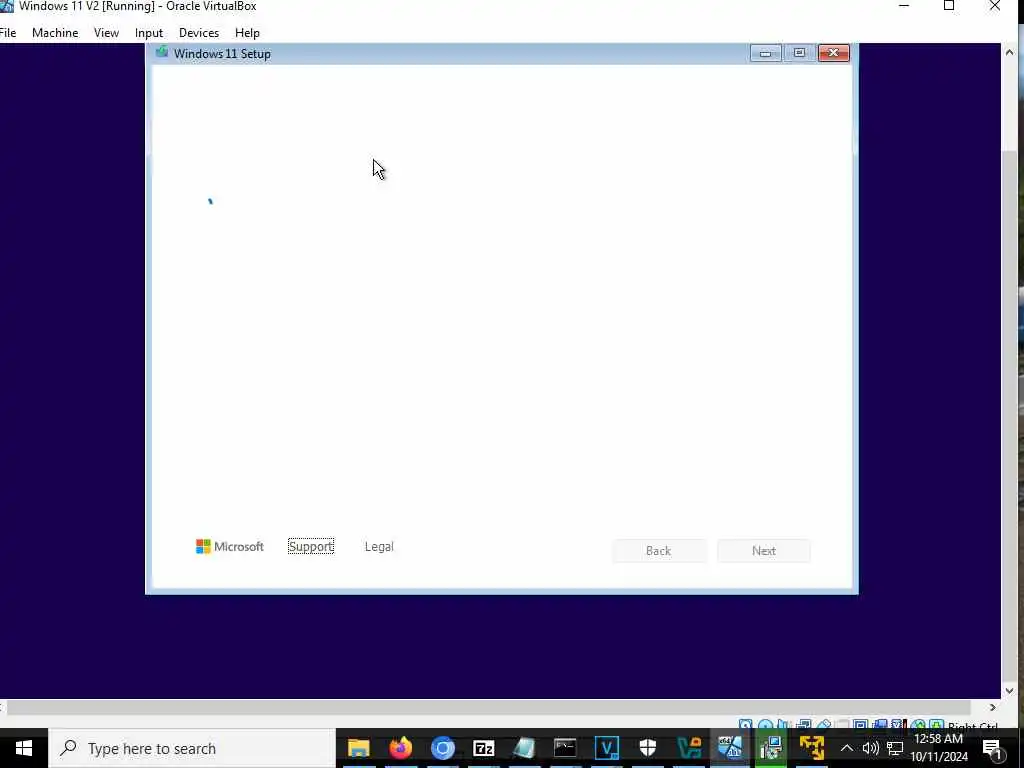Viewport: 1024px width, 768px height.
Task: Open File Explorer from the taskbar
Action: [x=359, y=748]
